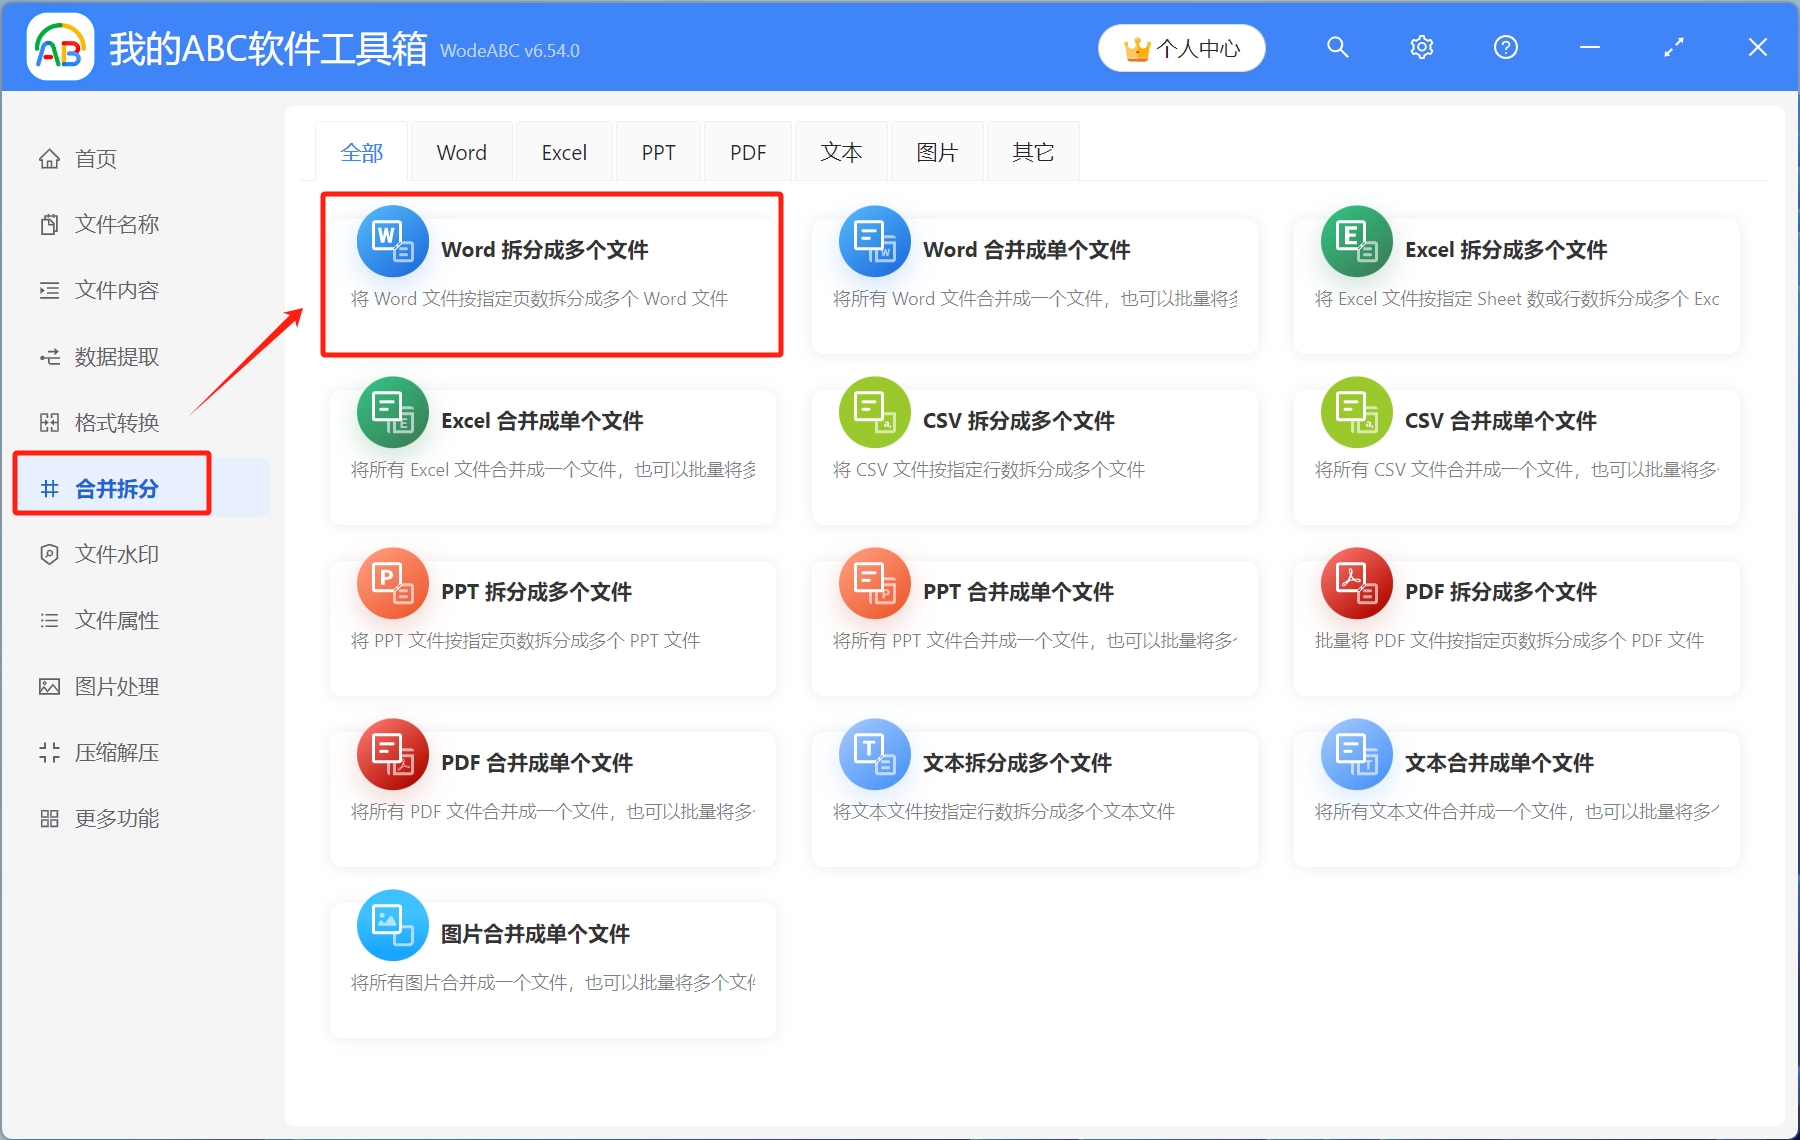Open the help question-mark icon
Image resolution: width=1800 pixels, height=1140 pixels.
tap(1505, 46)
